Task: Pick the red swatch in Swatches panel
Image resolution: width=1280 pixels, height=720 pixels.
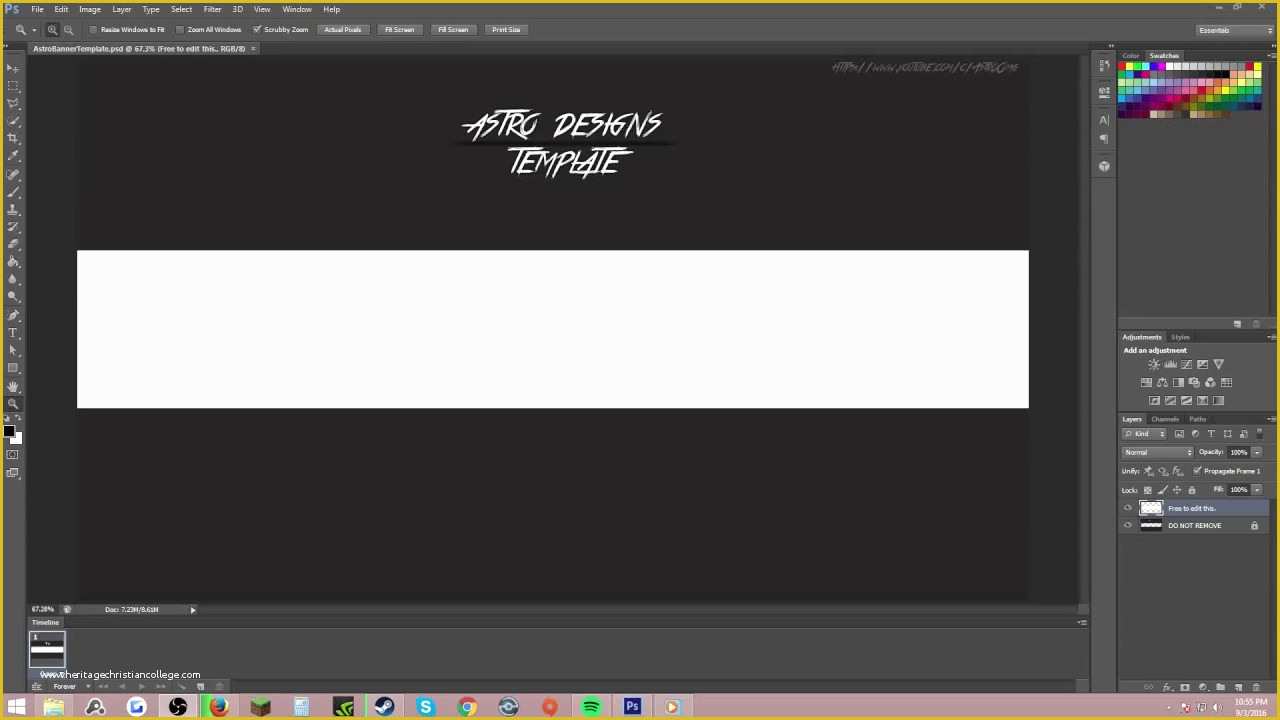Action: click(x=1122, y=67)
